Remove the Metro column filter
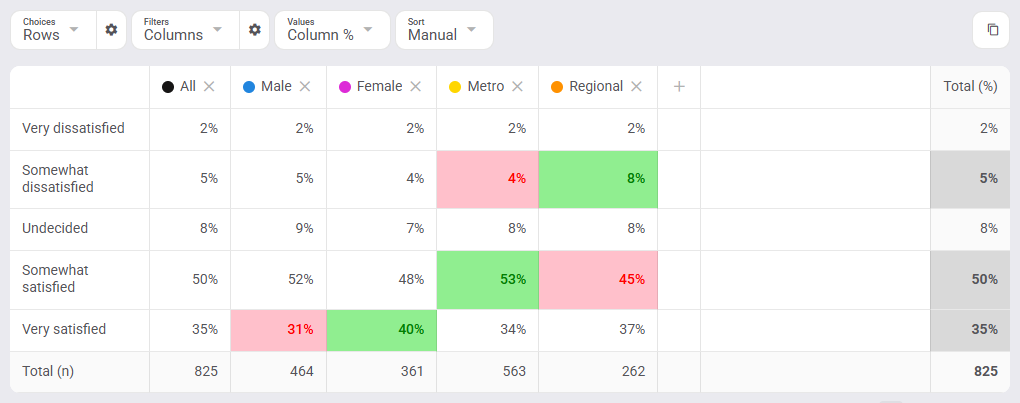This screenshot has height=403, width=1020. [517, 86]
